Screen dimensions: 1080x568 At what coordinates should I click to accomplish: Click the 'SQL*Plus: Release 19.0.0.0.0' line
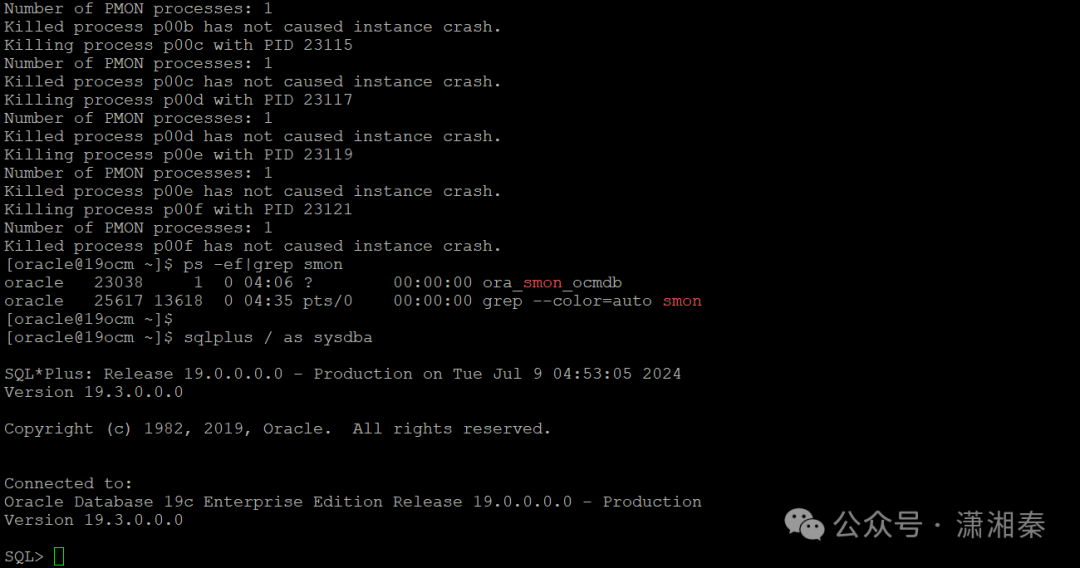tap(342, 374)
